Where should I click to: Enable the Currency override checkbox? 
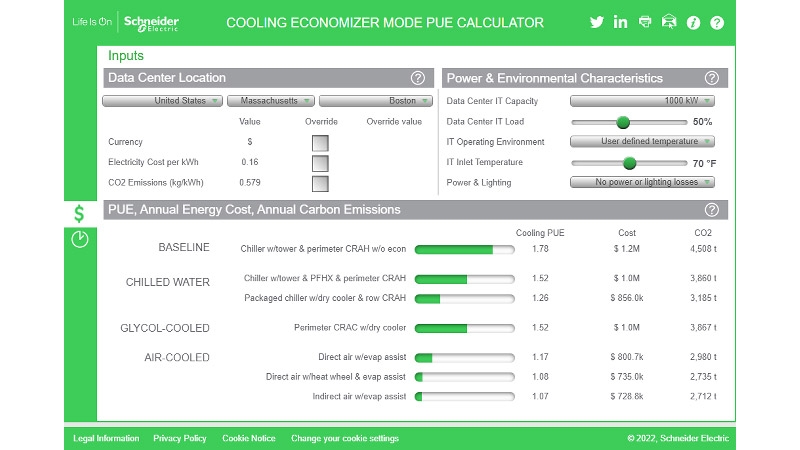tap(320, 142)
